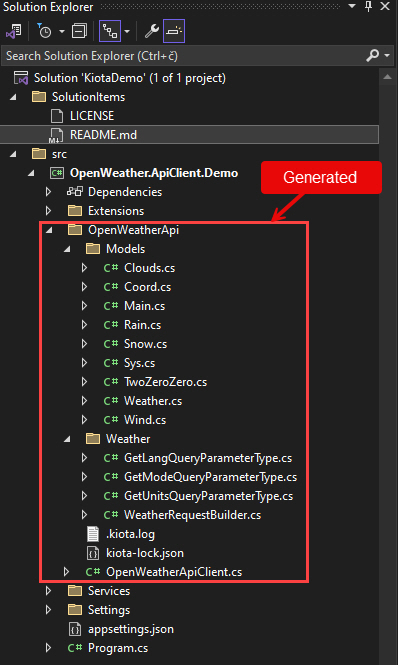398x665 pixels.
Task: Expand the Settings folder
Action: tap(48, 610)
